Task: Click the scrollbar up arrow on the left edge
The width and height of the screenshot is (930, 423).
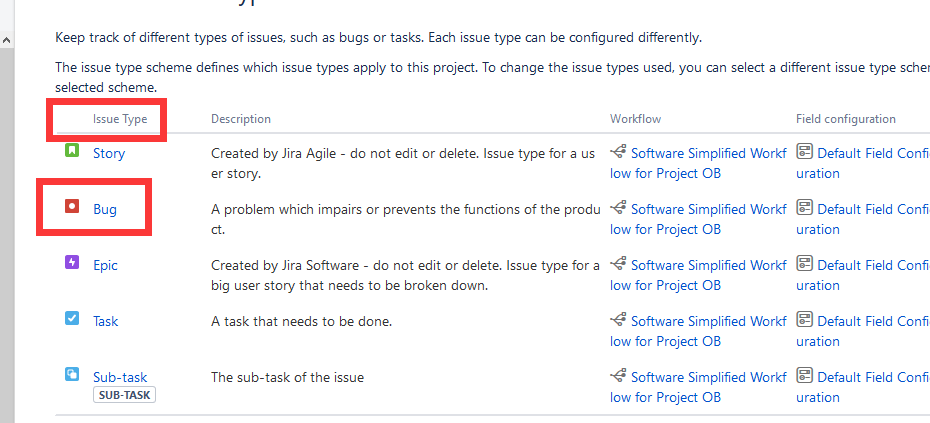Action: point(6,40)
